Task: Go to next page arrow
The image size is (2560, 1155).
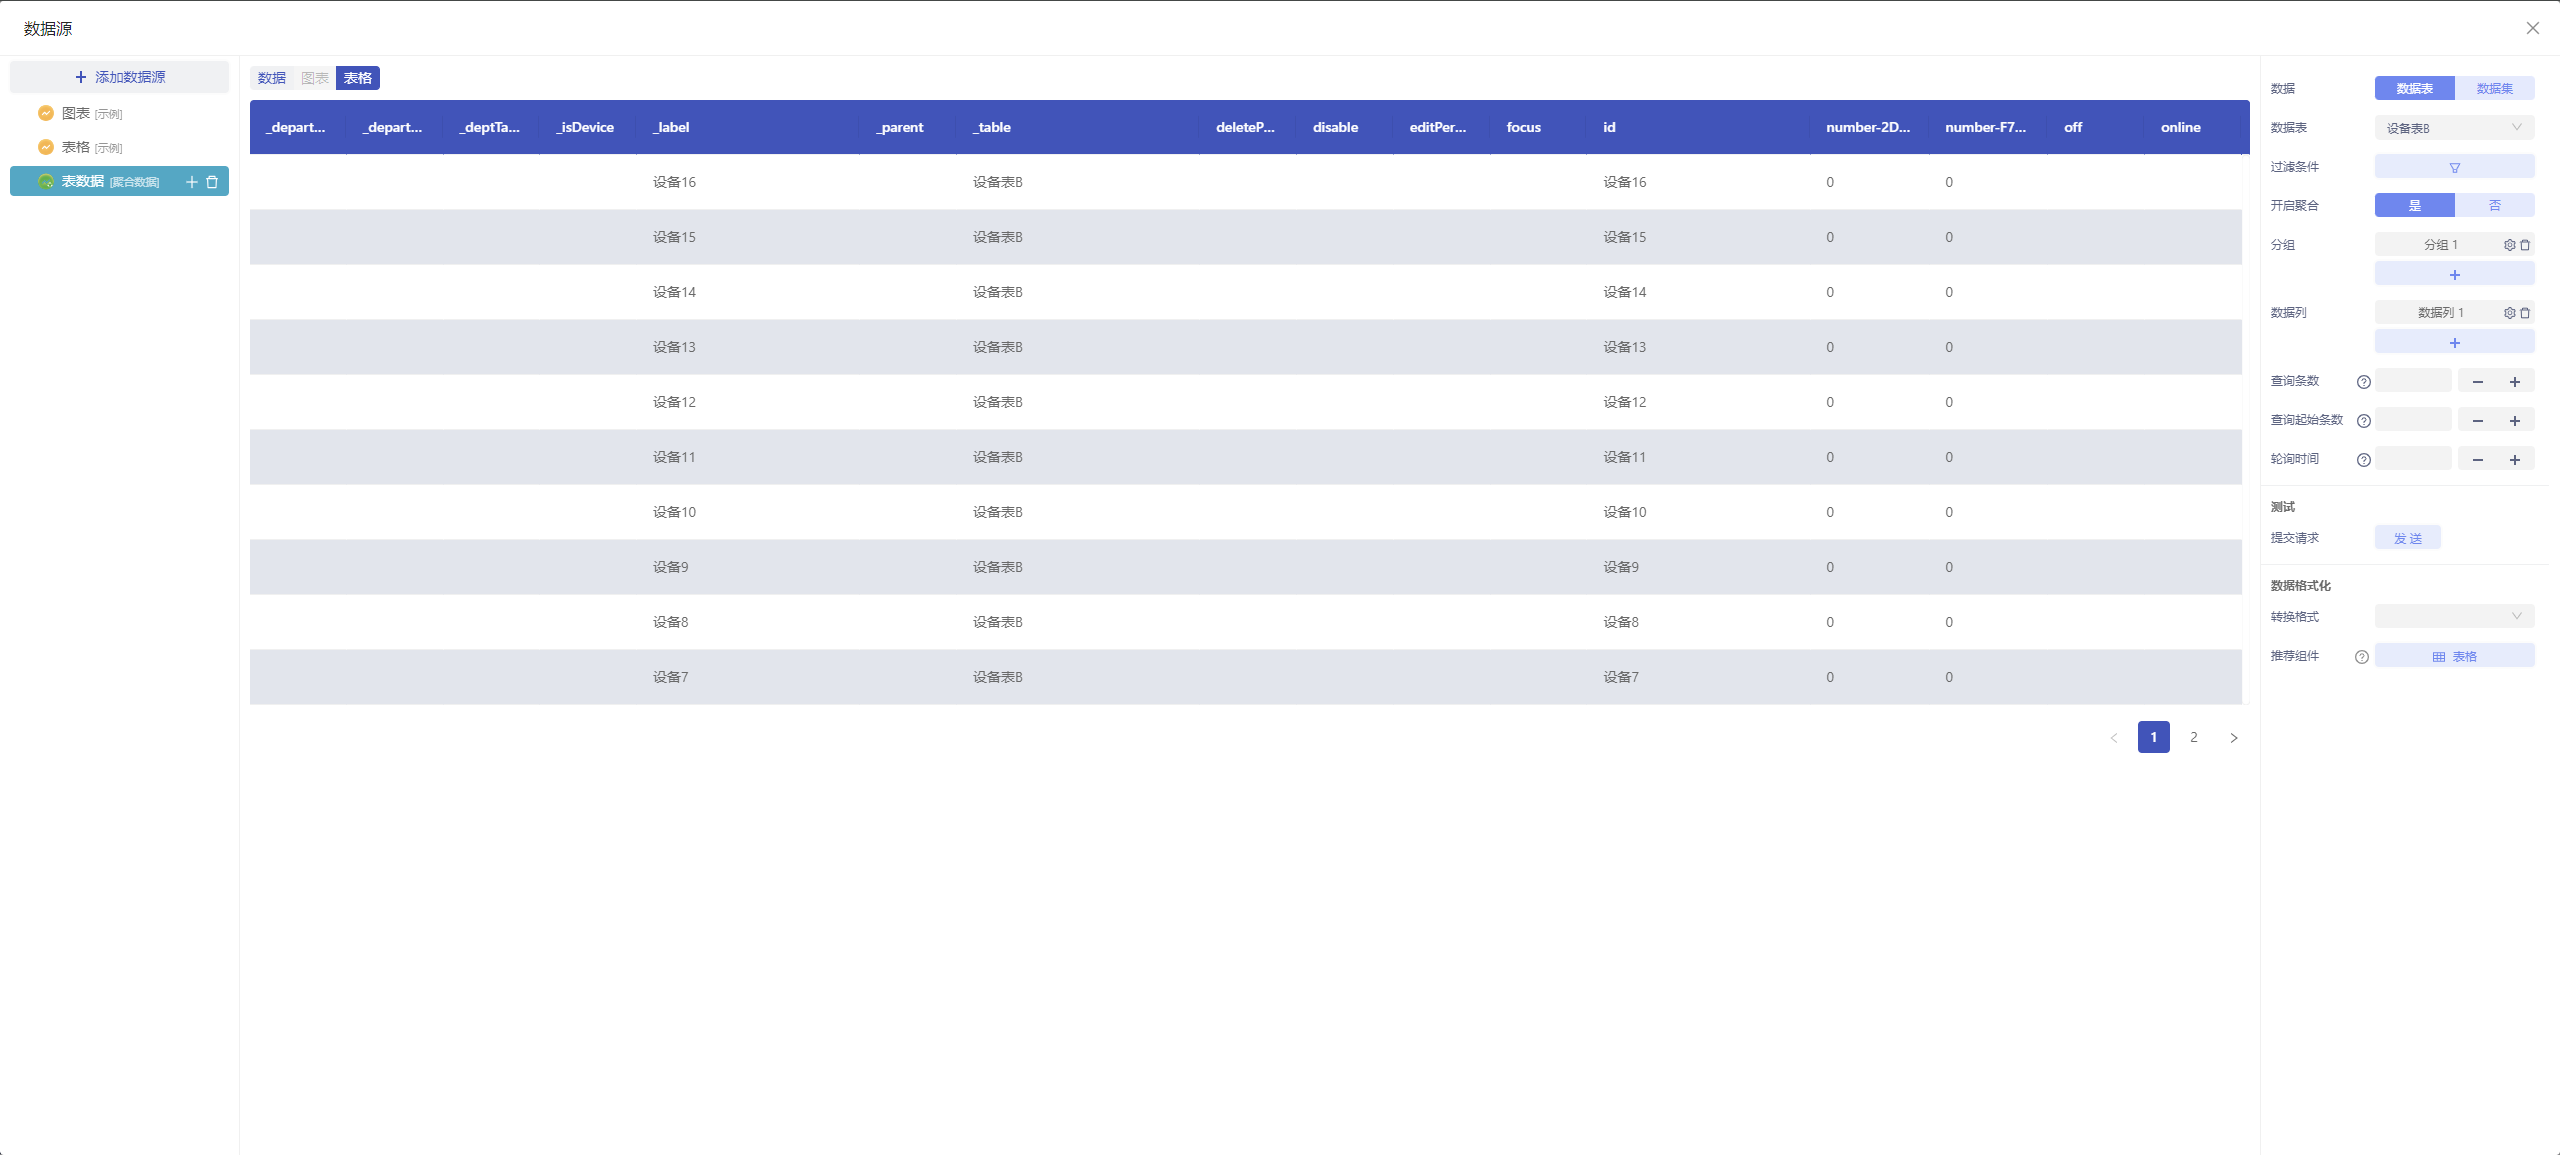Action: [2234, 738]
